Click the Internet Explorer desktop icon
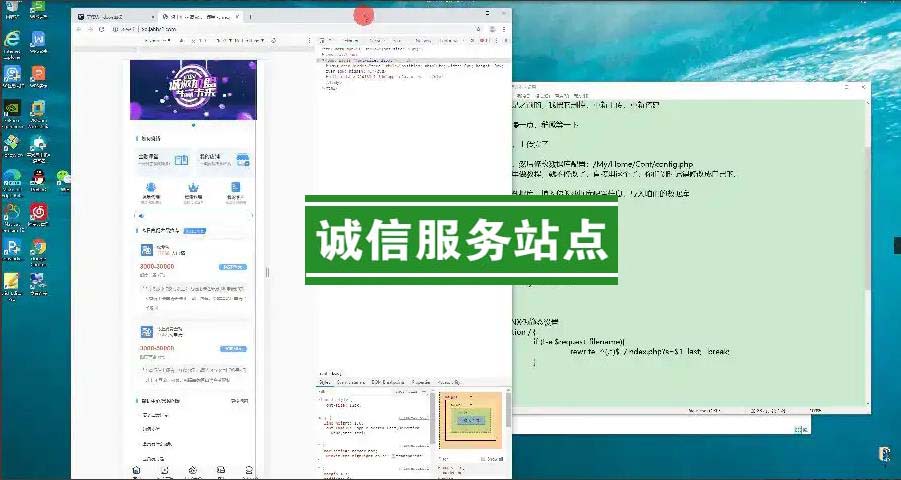 (12, 40)
